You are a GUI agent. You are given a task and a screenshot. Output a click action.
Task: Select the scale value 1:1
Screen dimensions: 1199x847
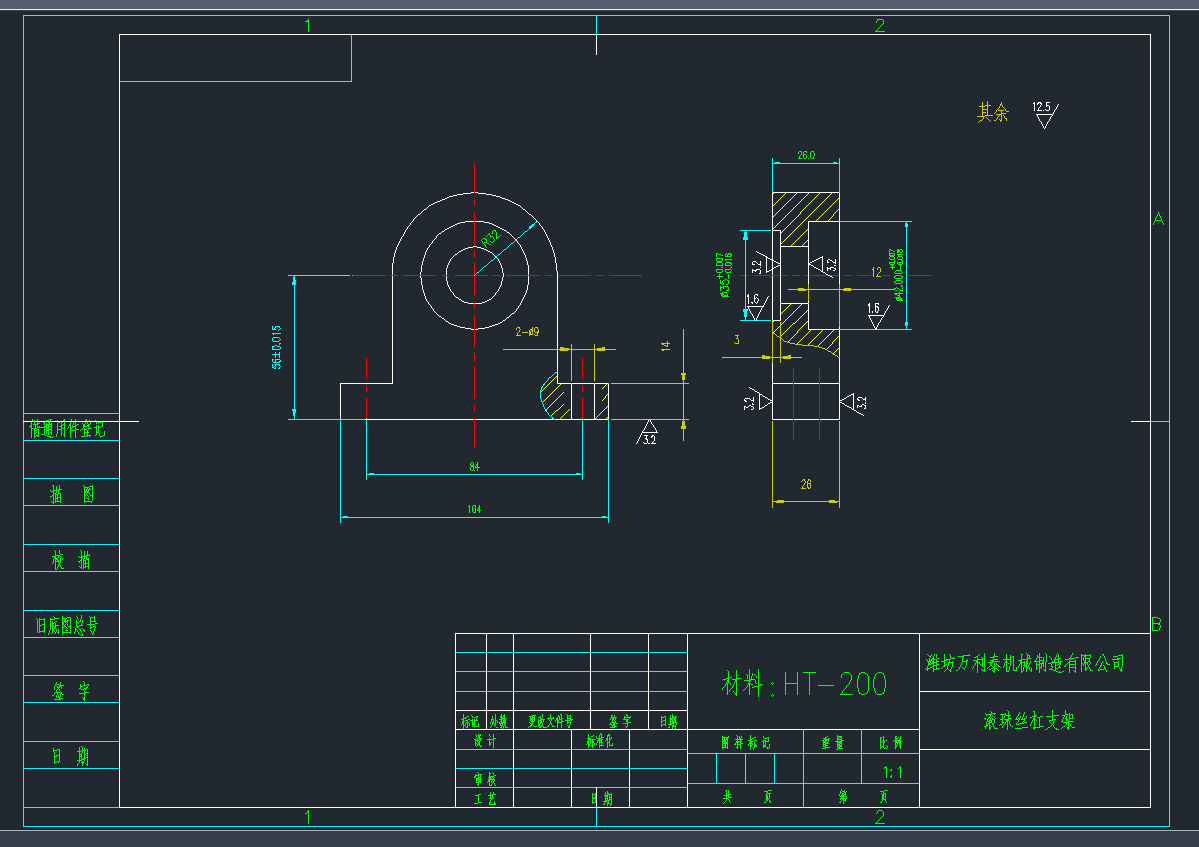892,772
